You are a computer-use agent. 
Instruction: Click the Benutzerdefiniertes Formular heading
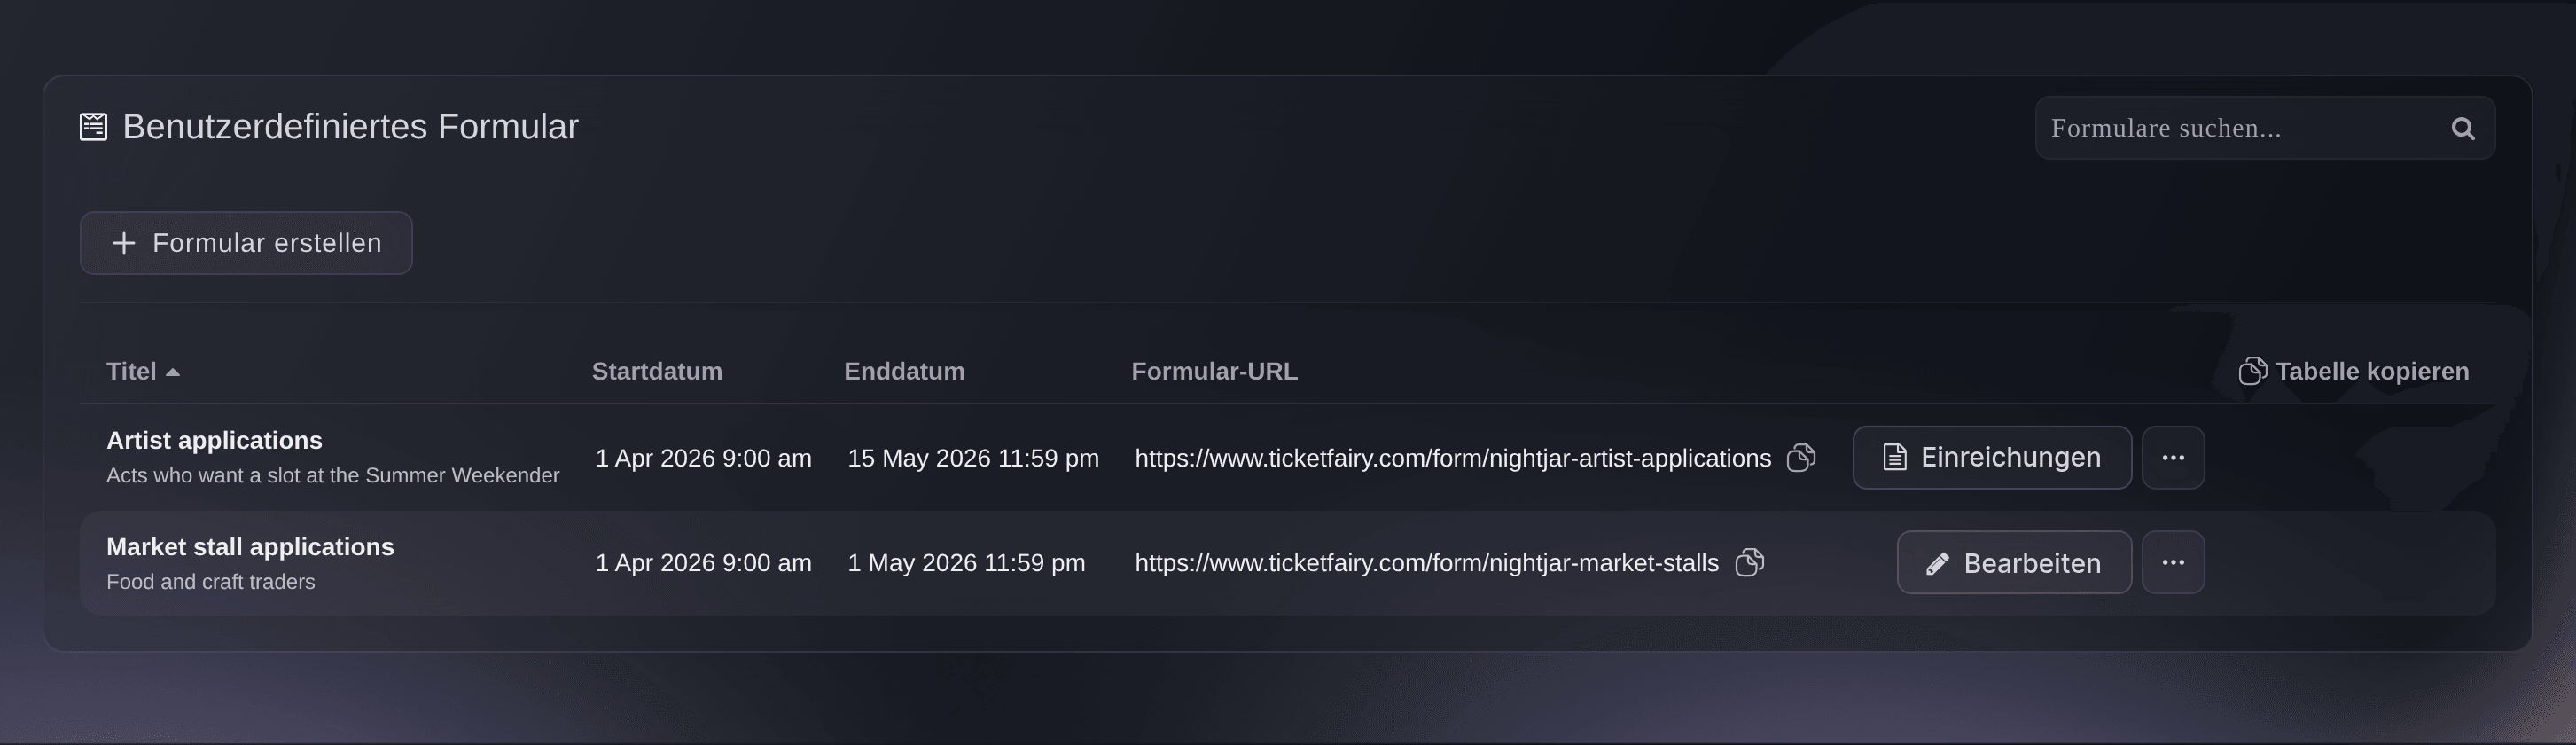point(350,127)
